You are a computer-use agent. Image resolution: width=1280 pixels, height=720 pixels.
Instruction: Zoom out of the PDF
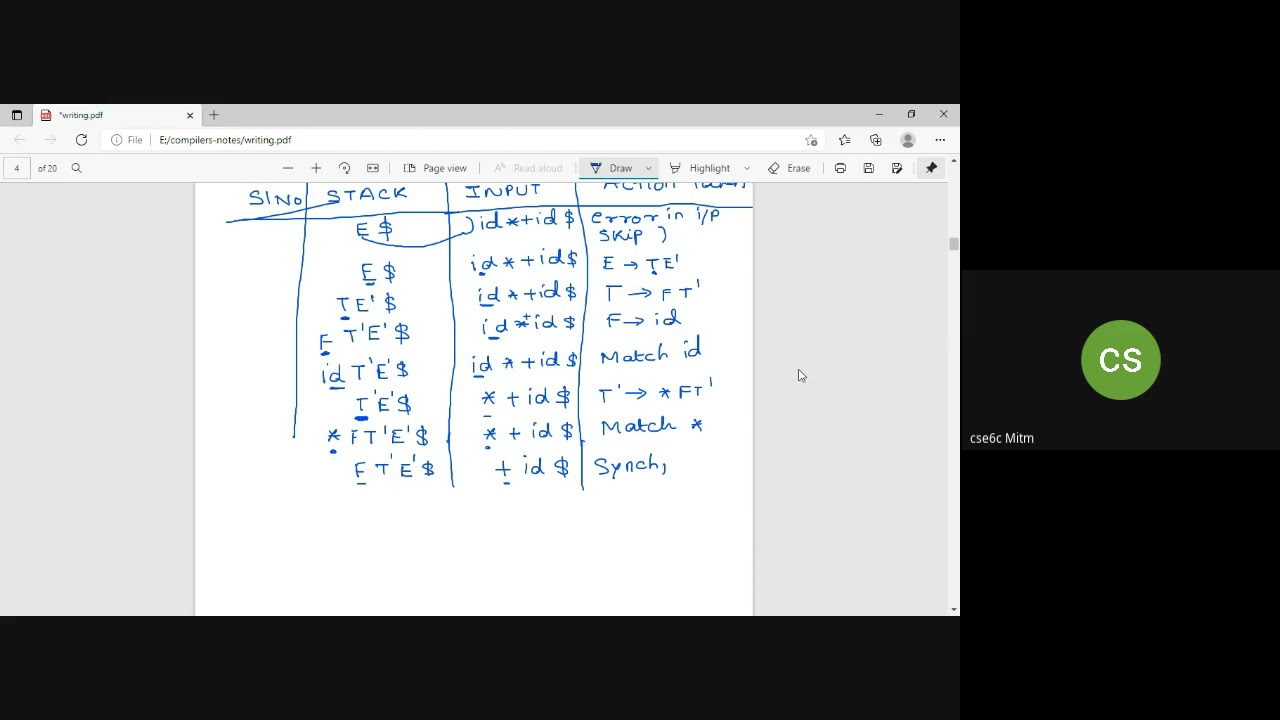288,168
